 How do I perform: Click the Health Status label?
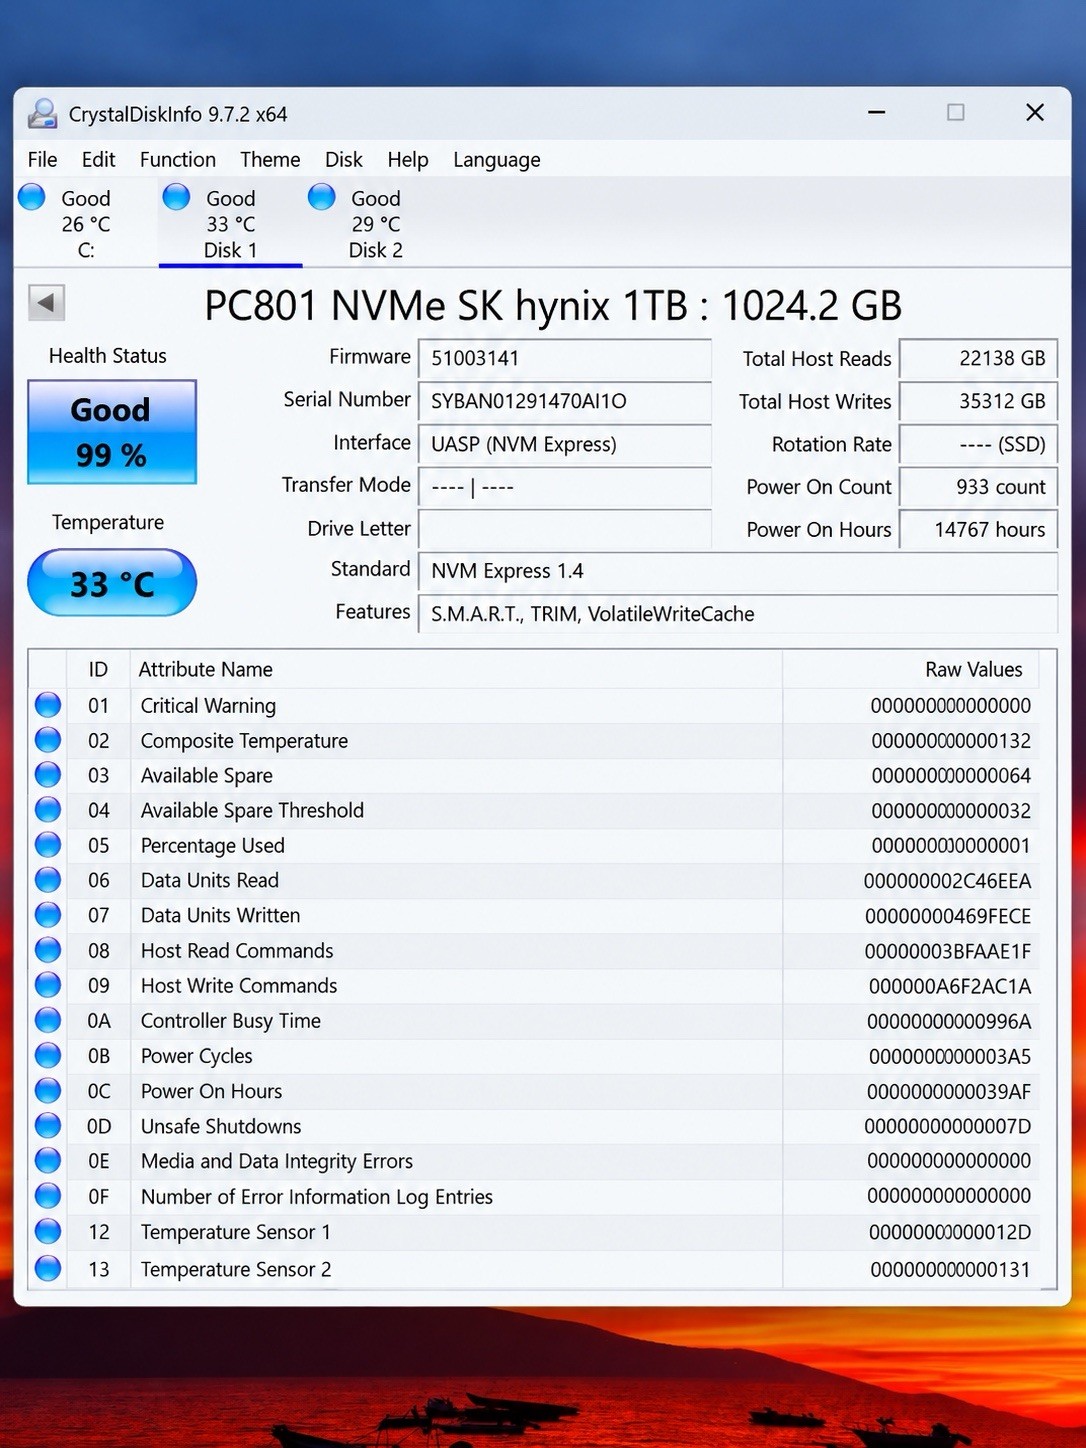click(x=108, y=356)
